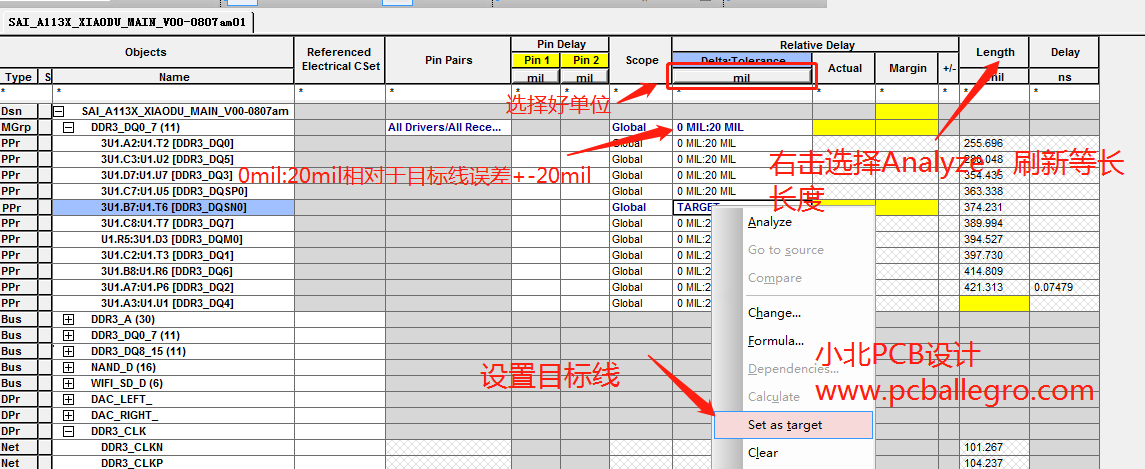Expand the WIFI_SD_D (6) bus
Image resolution: width=1145 pixels, height=469 pixels.
(68, 384)
